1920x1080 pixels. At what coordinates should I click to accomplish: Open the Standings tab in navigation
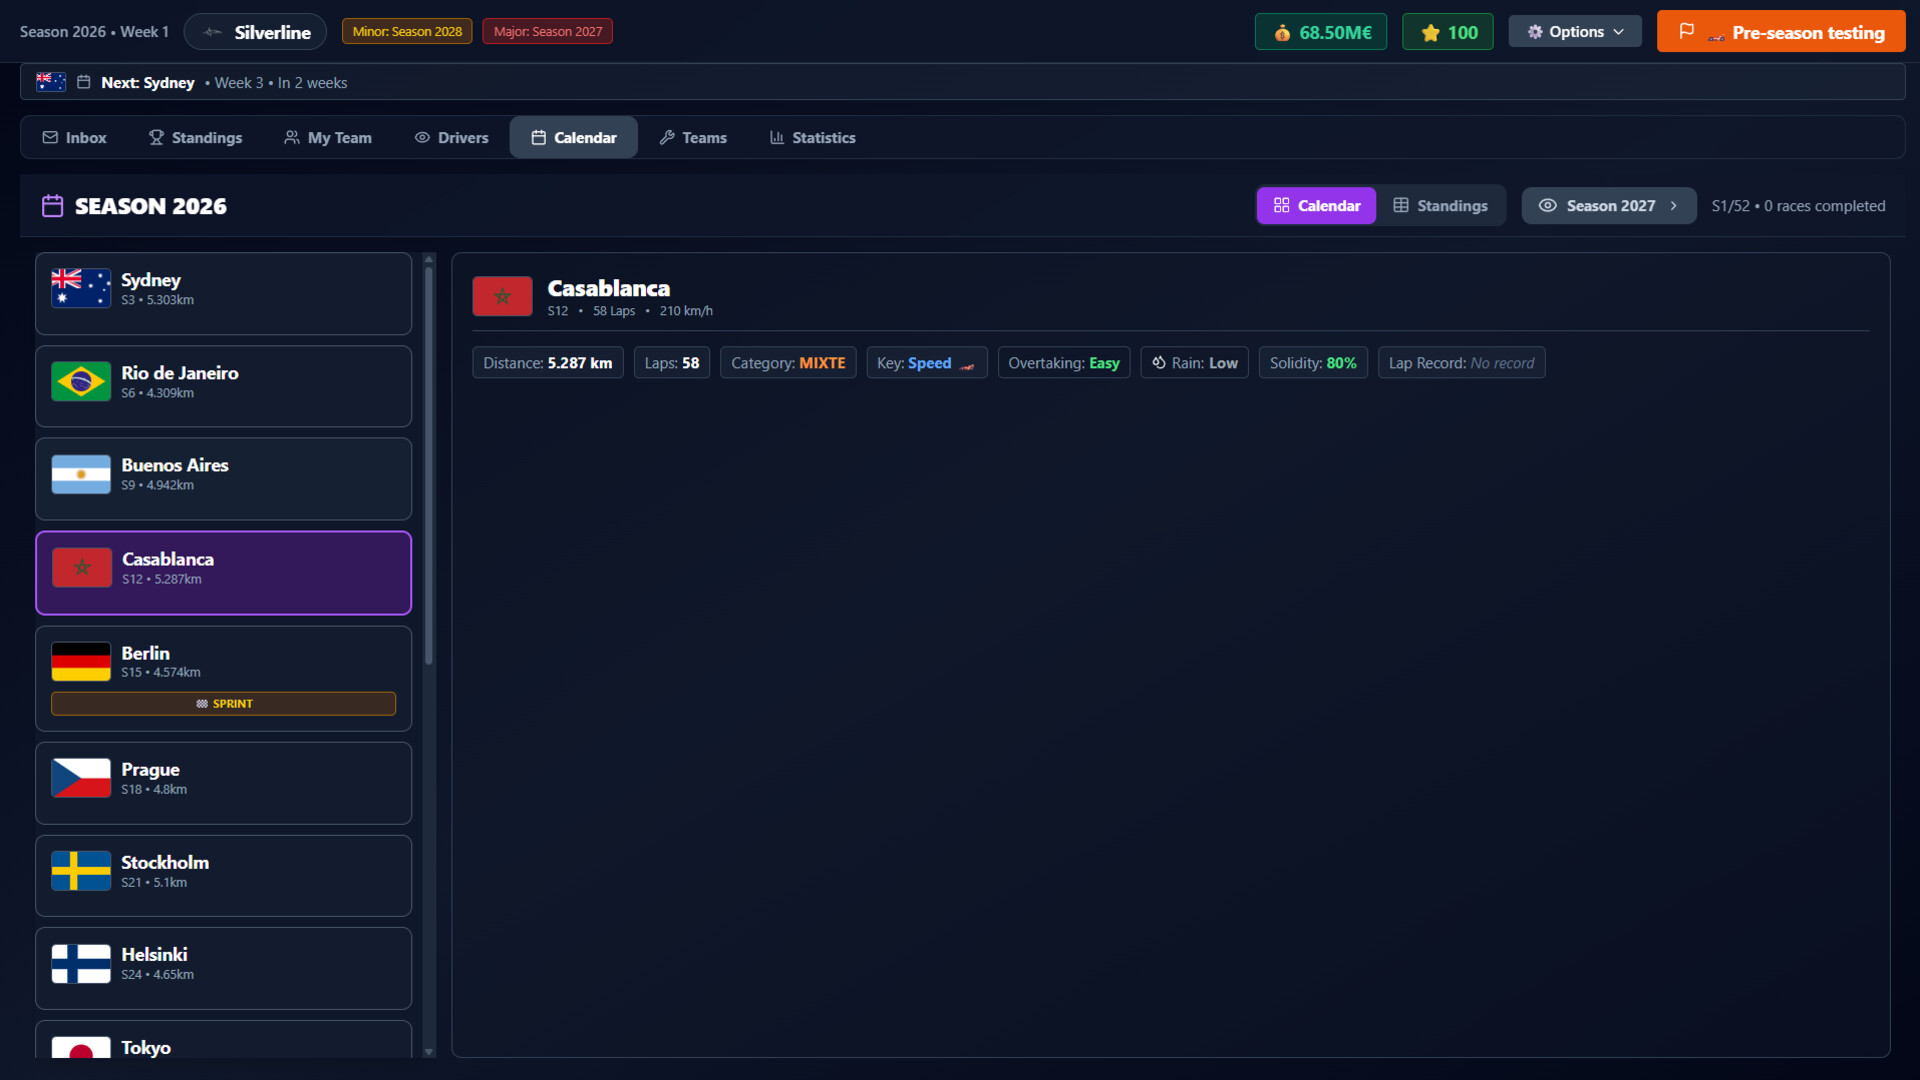tap(195, 137)
